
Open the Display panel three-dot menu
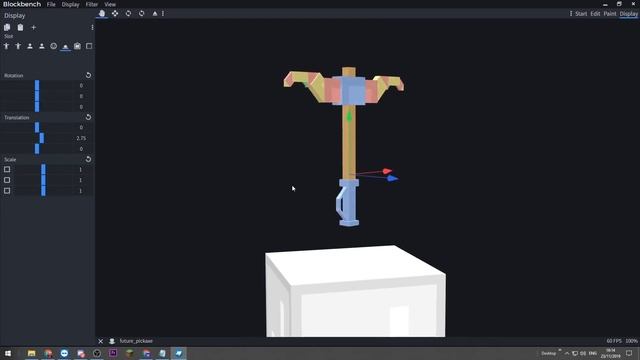point(92,27)
